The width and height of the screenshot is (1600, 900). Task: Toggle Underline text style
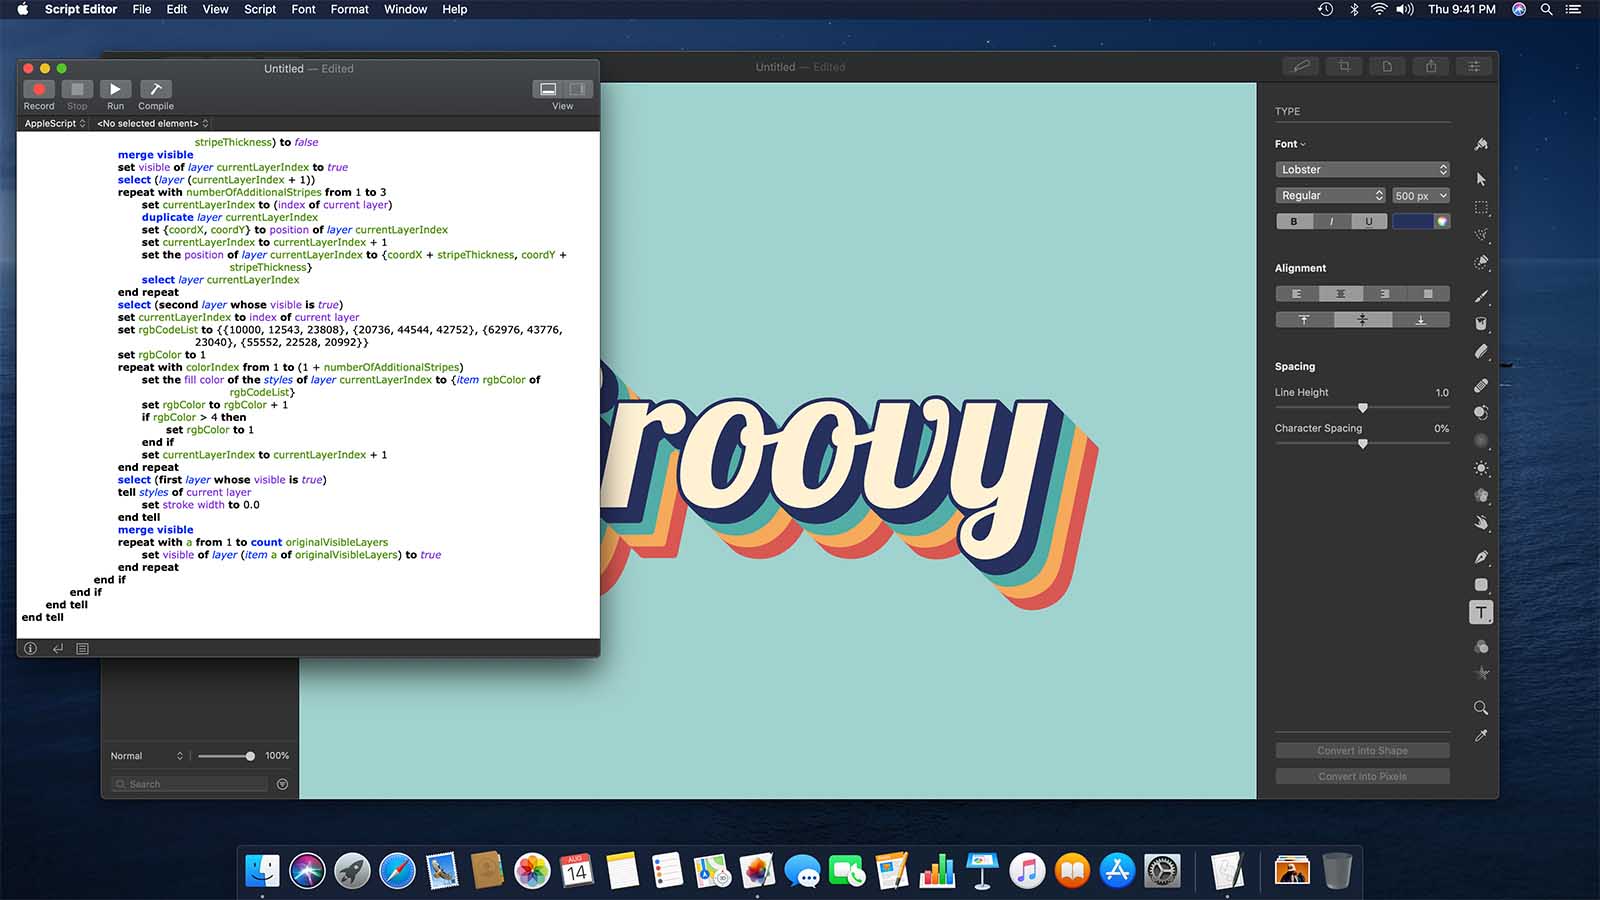1368,222
